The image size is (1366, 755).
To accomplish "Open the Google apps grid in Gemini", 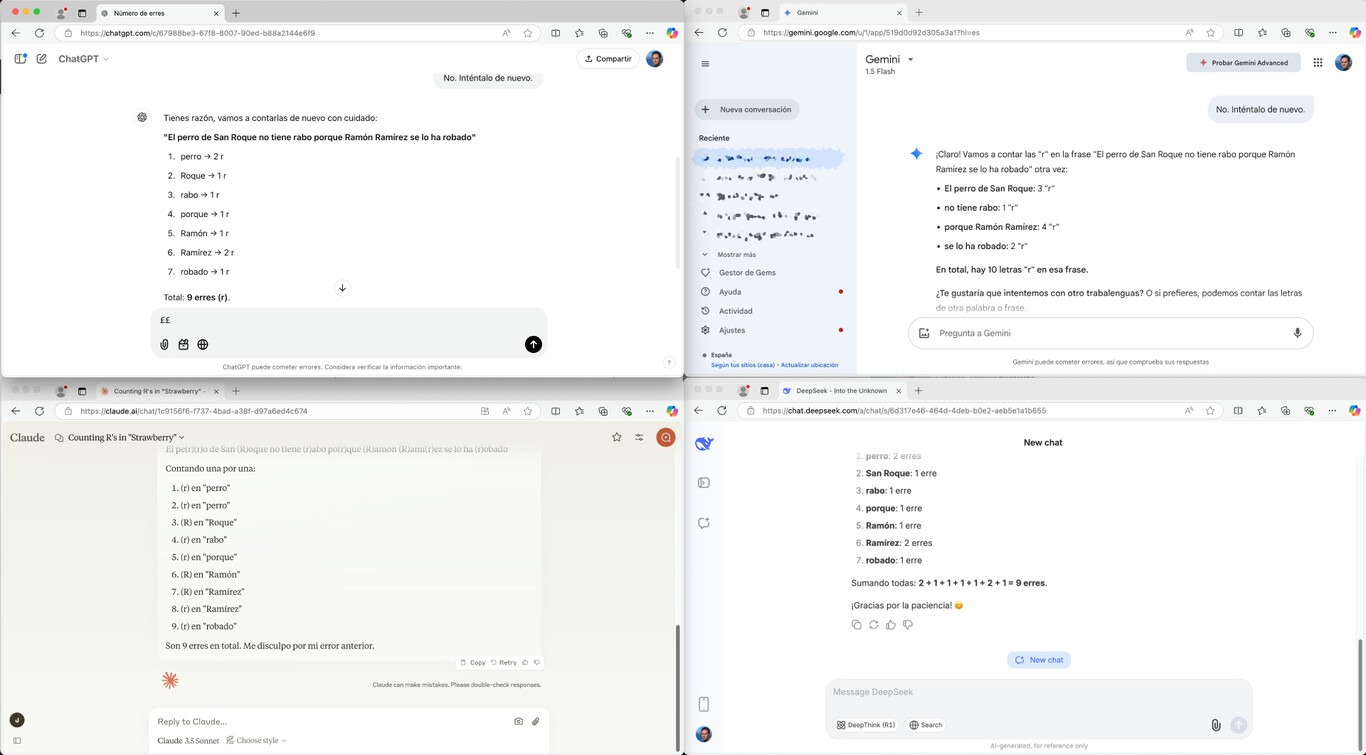I will [x=1318, y=62].
